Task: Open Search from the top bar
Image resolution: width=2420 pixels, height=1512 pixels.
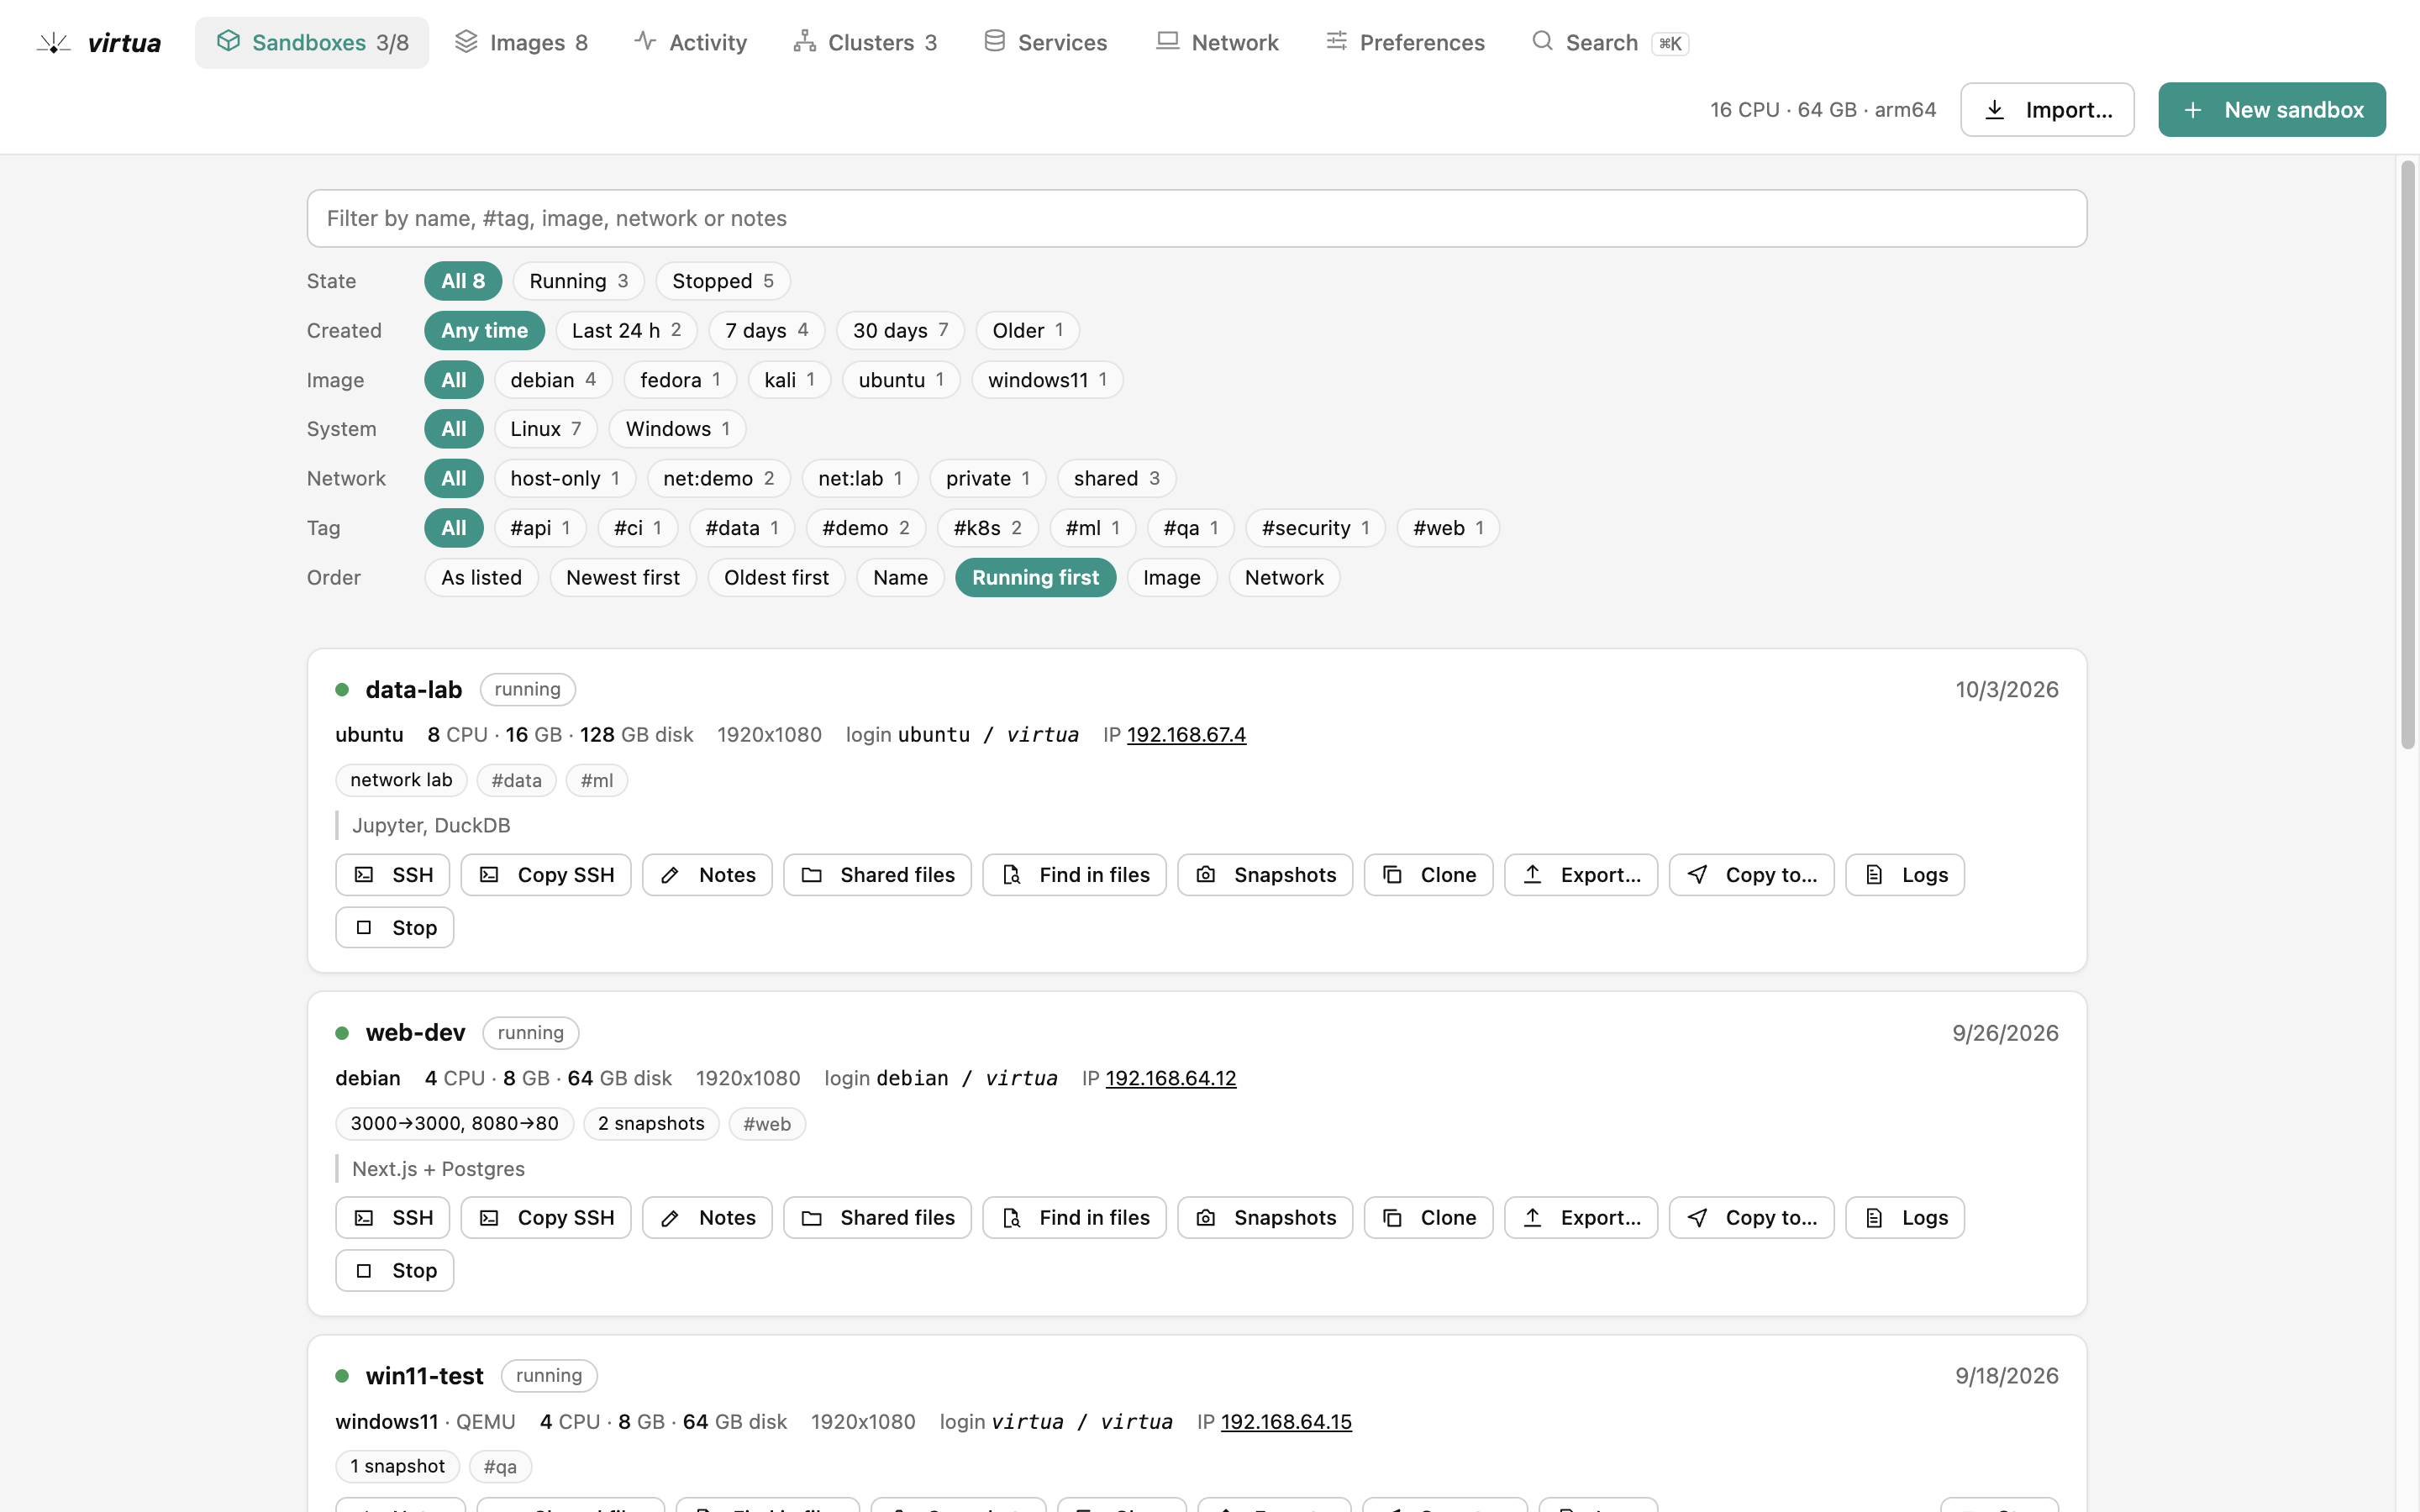Action: (1609, 43)
